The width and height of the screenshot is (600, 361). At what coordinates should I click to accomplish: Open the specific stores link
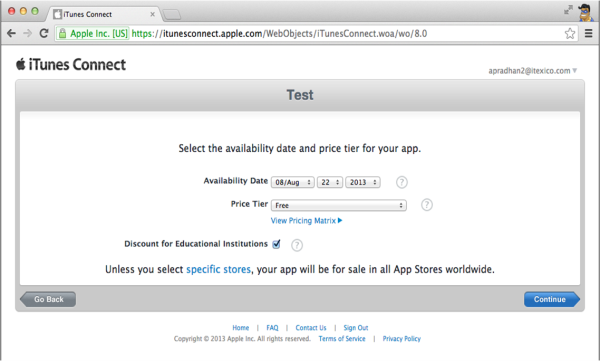coord(218,270)
